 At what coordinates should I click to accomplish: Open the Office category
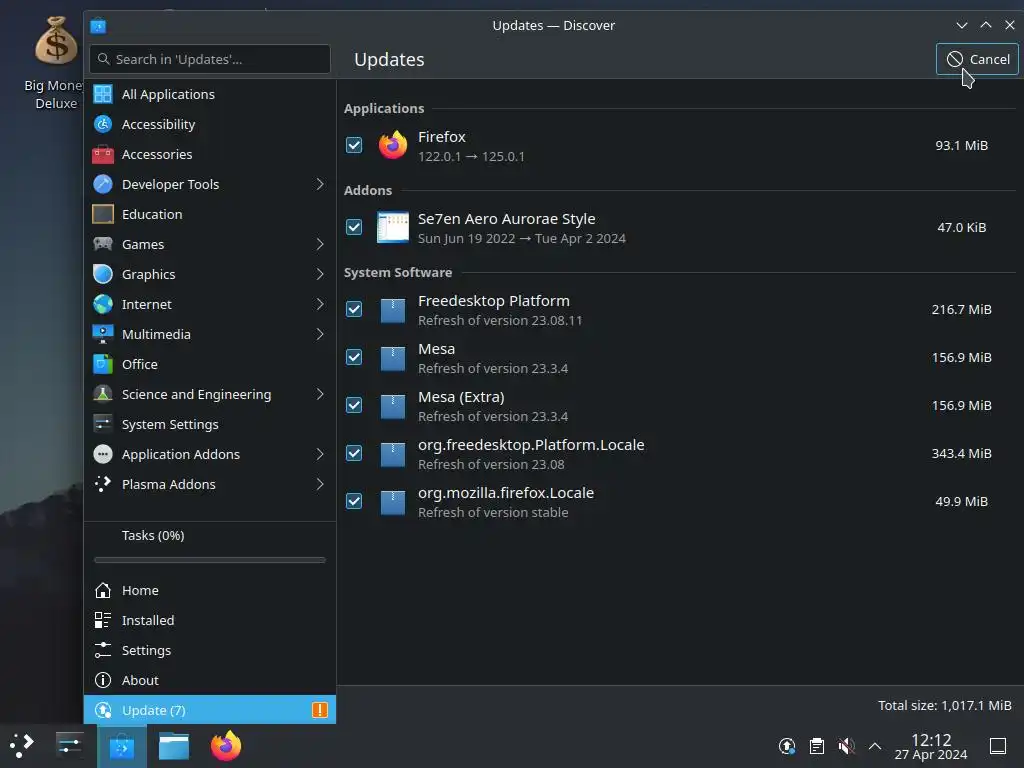click(210, 364)
